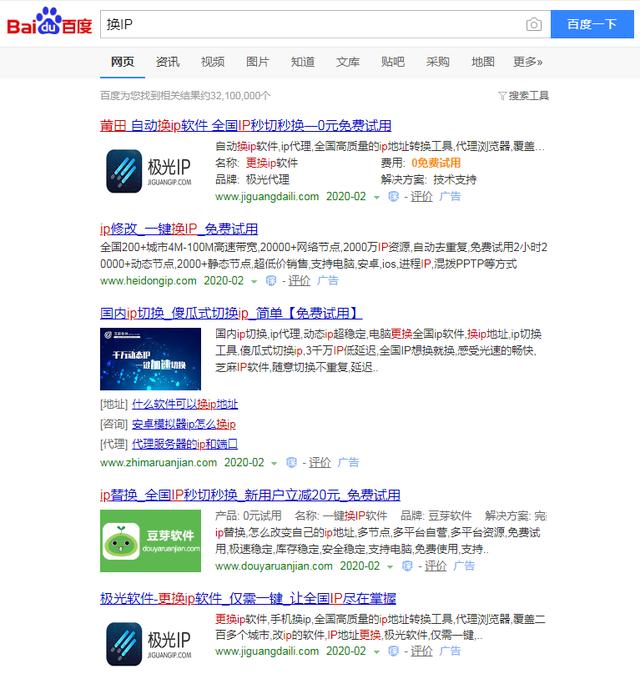The height and width of the screenshot is (689, 640).
Task: Click the first 极光IP logo thumbnail
Action: tap(149, 171)
